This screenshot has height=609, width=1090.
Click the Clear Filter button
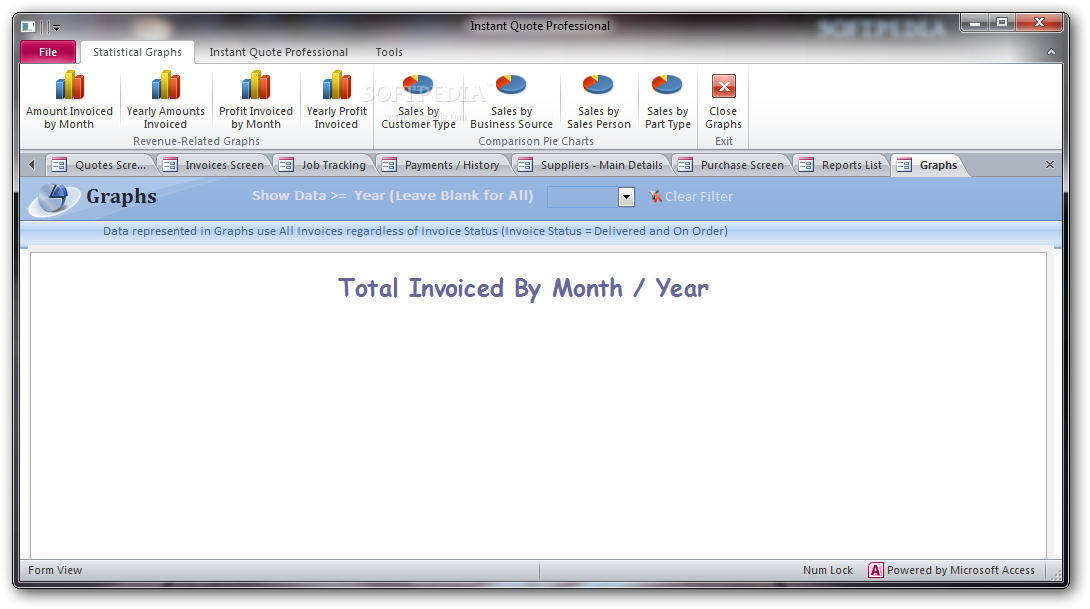(691, 197)
